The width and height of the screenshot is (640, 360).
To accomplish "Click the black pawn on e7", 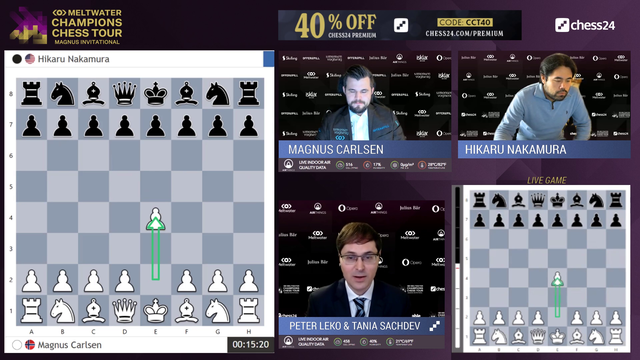I will click(156, 125).
